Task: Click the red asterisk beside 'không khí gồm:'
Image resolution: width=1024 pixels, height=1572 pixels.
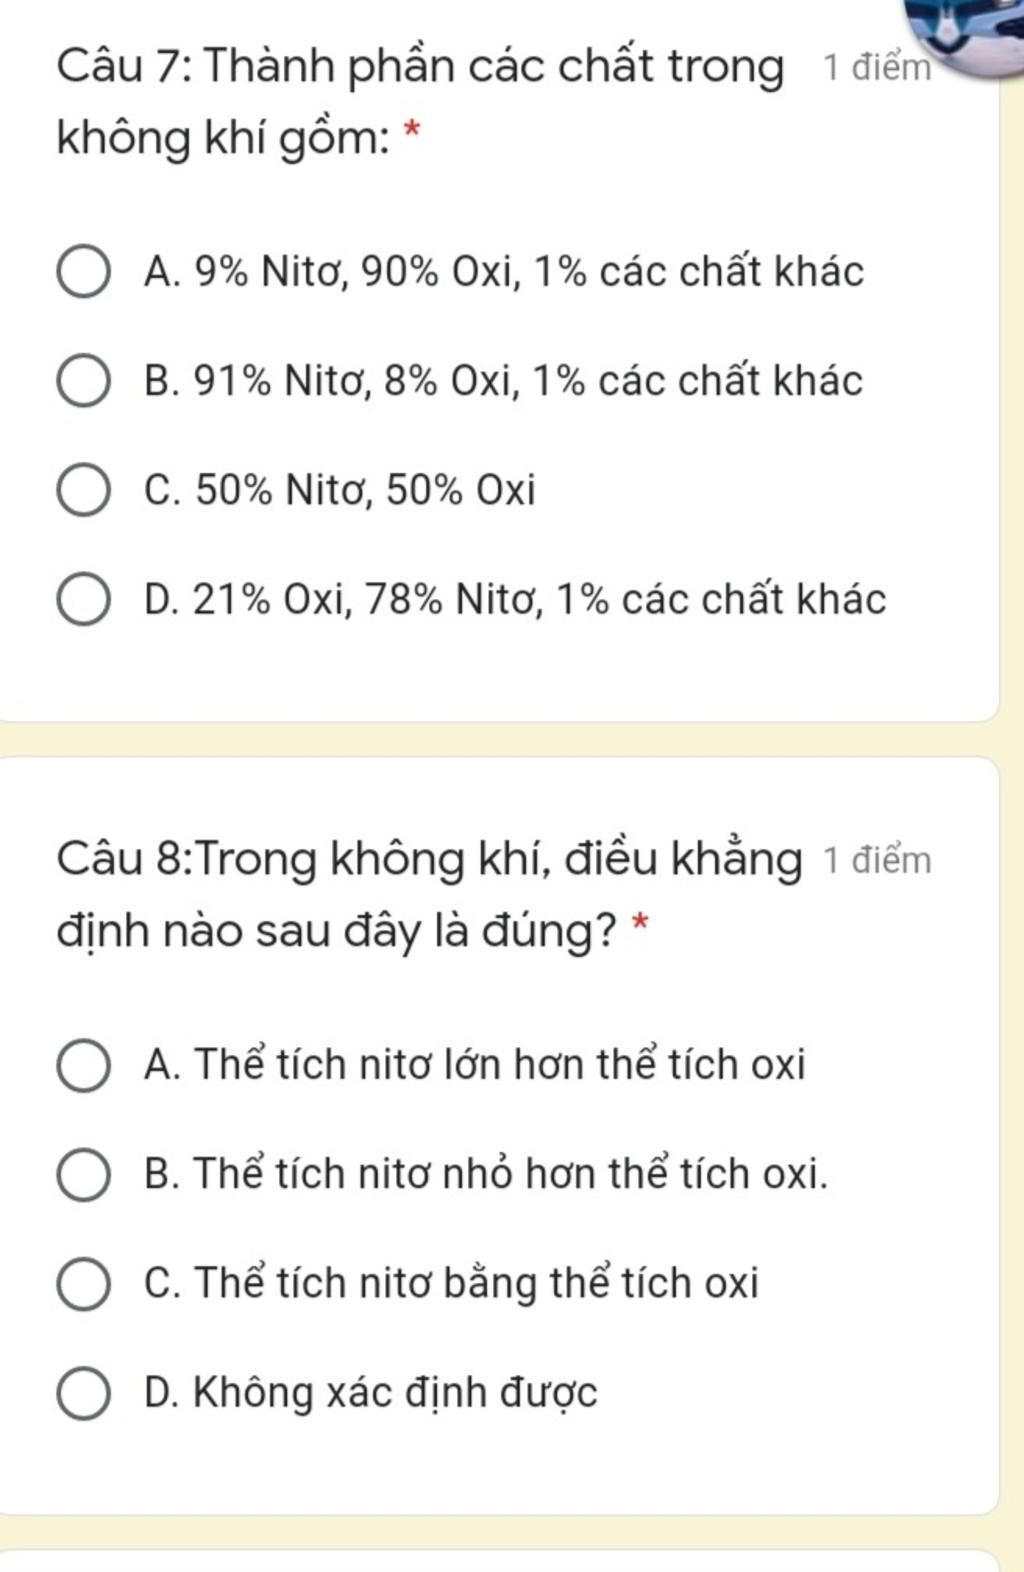Action: [x=410, y=131]
